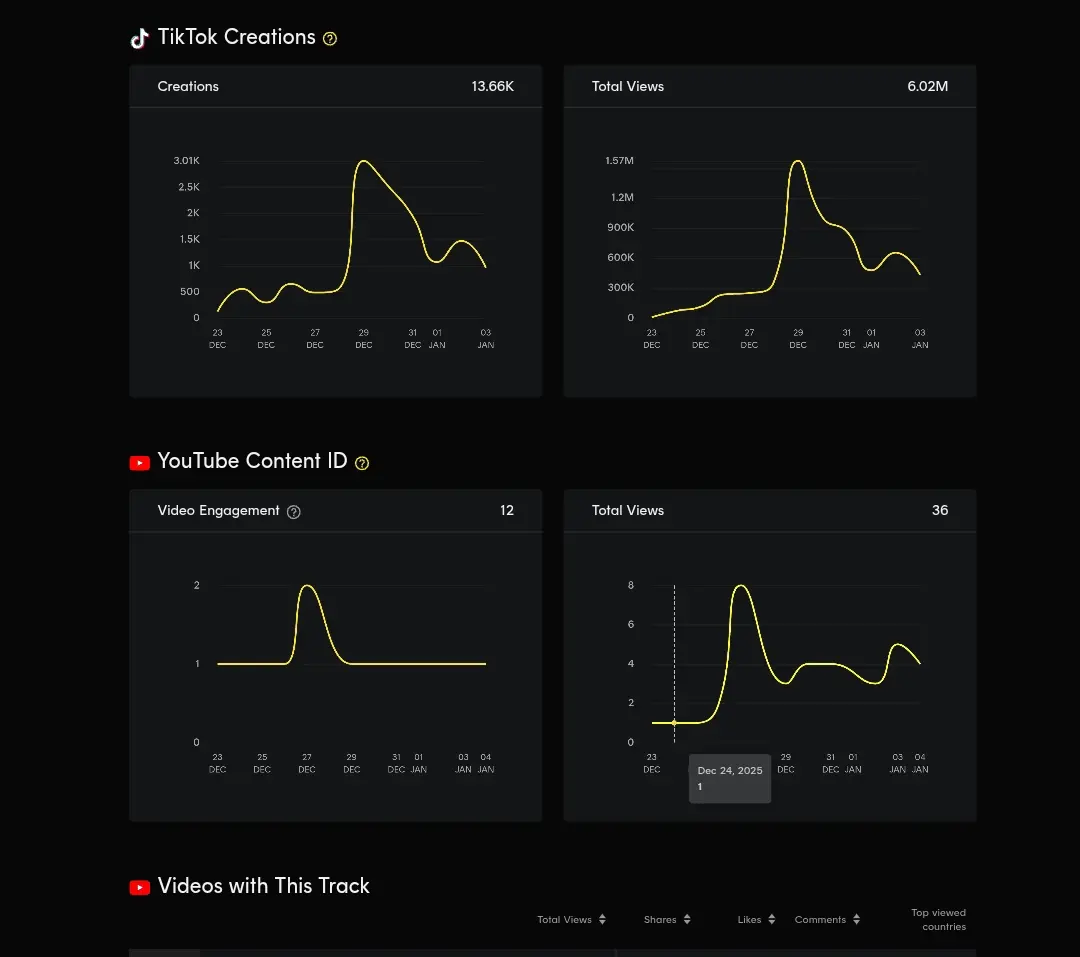Screen dimensions: 1080x957
Task: Click the YouTube Total Views 36 value
Action: pos(939,511)
